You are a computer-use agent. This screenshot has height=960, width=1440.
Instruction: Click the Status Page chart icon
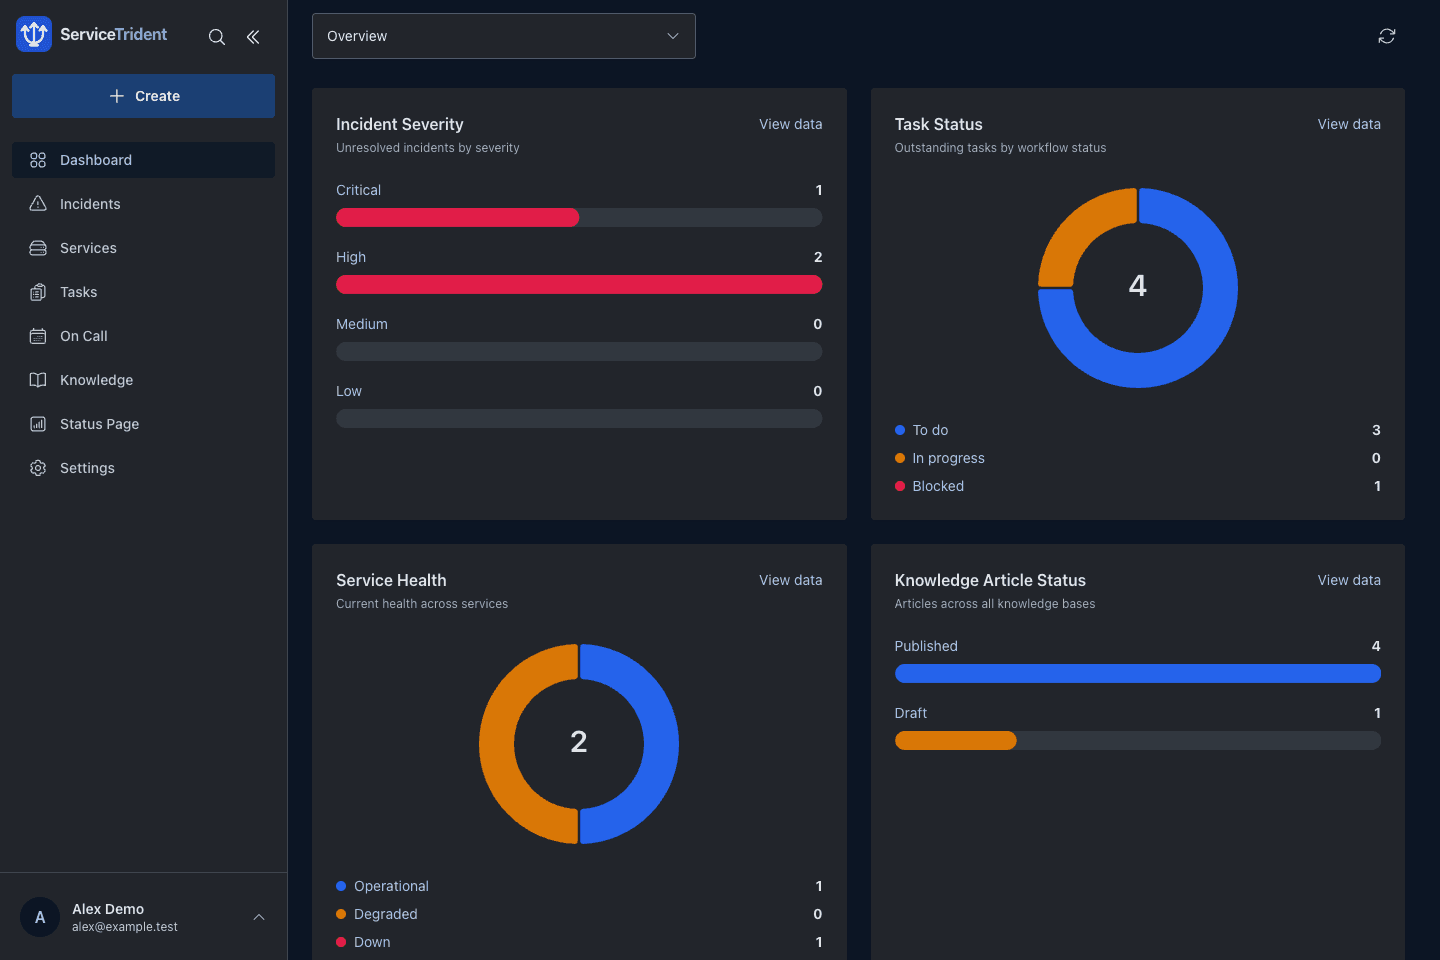(38, 424)
